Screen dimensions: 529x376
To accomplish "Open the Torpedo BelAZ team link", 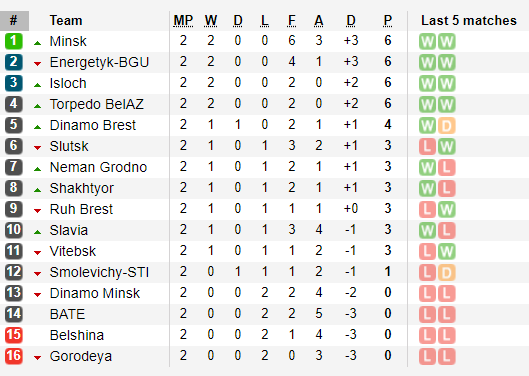I will pos(97,104).
